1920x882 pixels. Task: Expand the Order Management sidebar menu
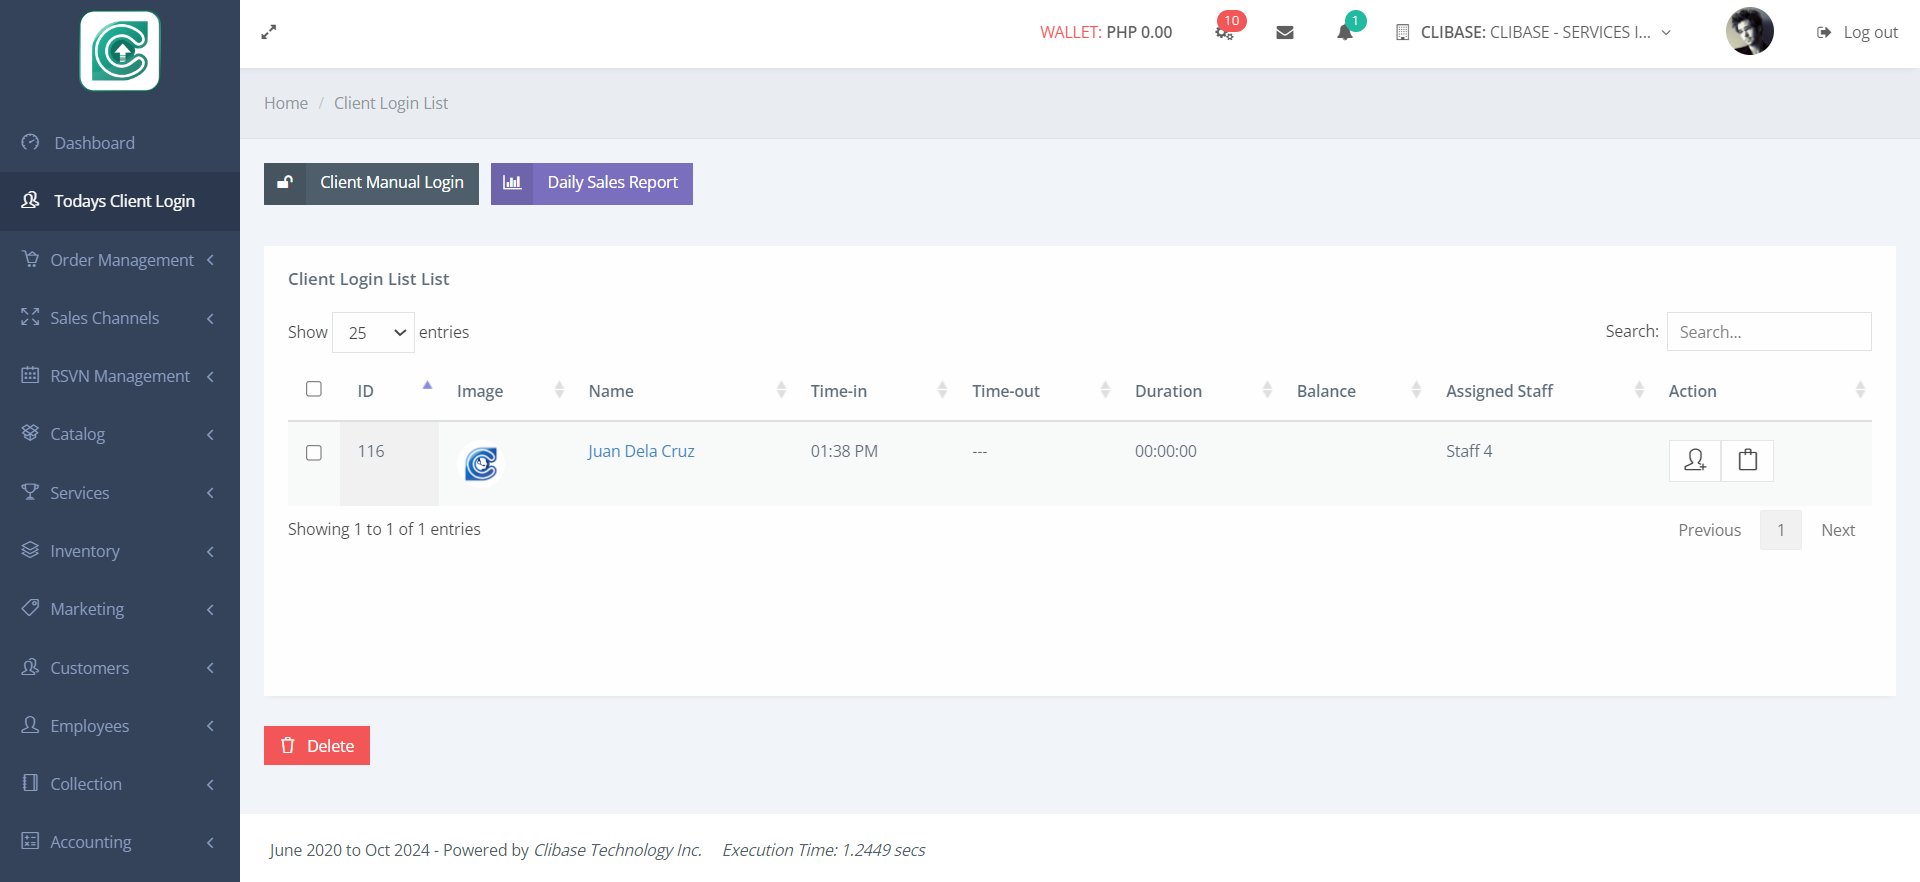[120, 260]
